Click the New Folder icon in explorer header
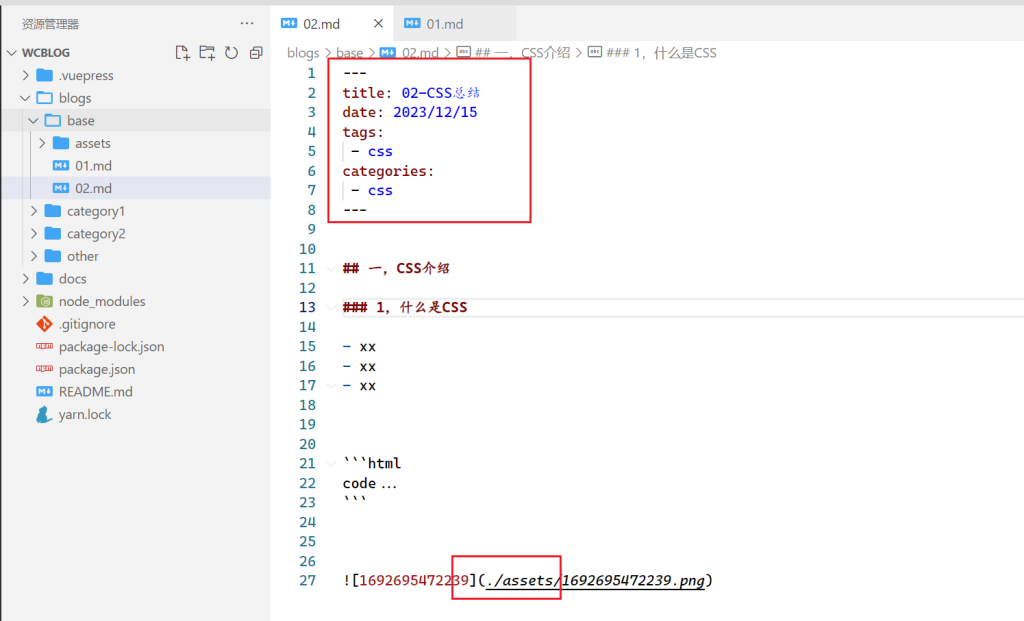The image size is (1024, 621). [x=207, y=53]
